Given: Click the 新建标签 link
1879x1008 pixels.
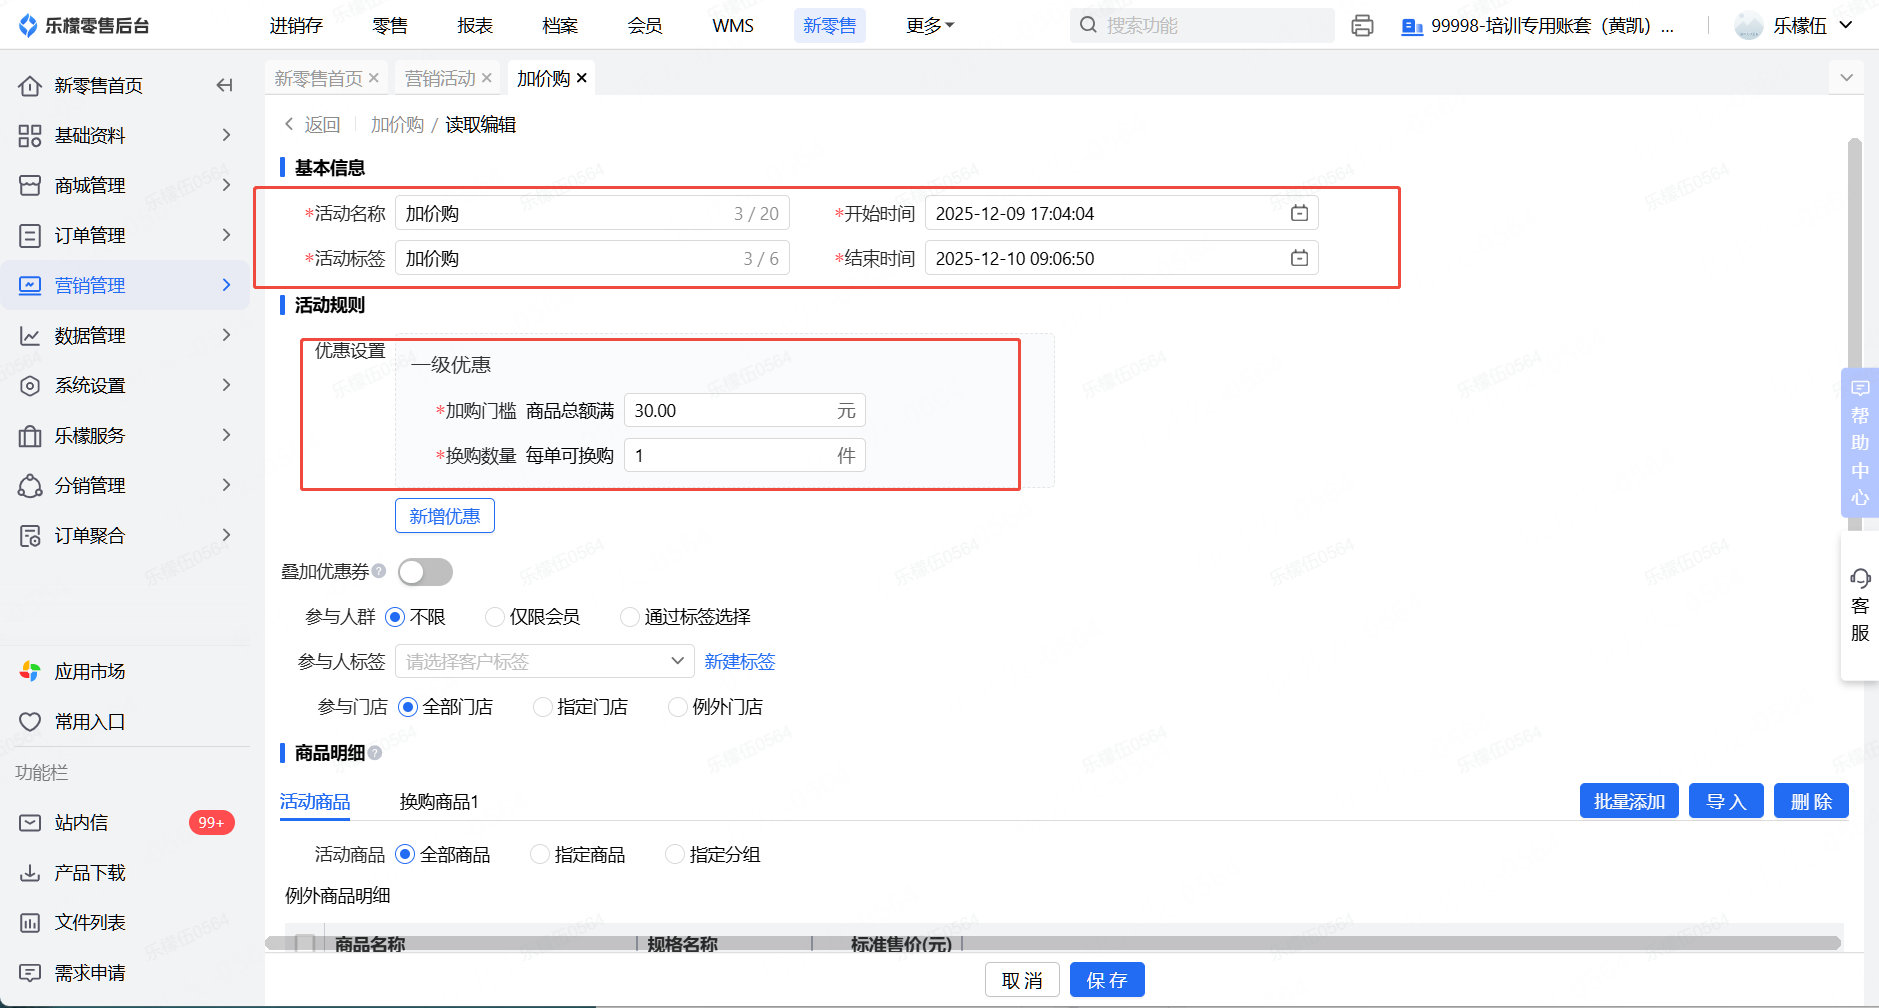Looking at the screenshot, I should 740,662.
